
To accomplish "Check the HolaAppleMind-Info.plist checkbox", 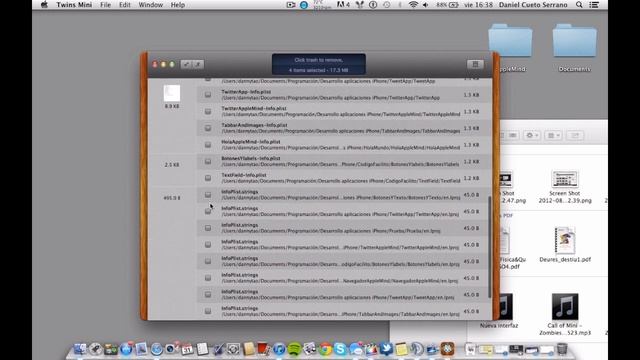I will pyautogui.click(x=208, y=145).
